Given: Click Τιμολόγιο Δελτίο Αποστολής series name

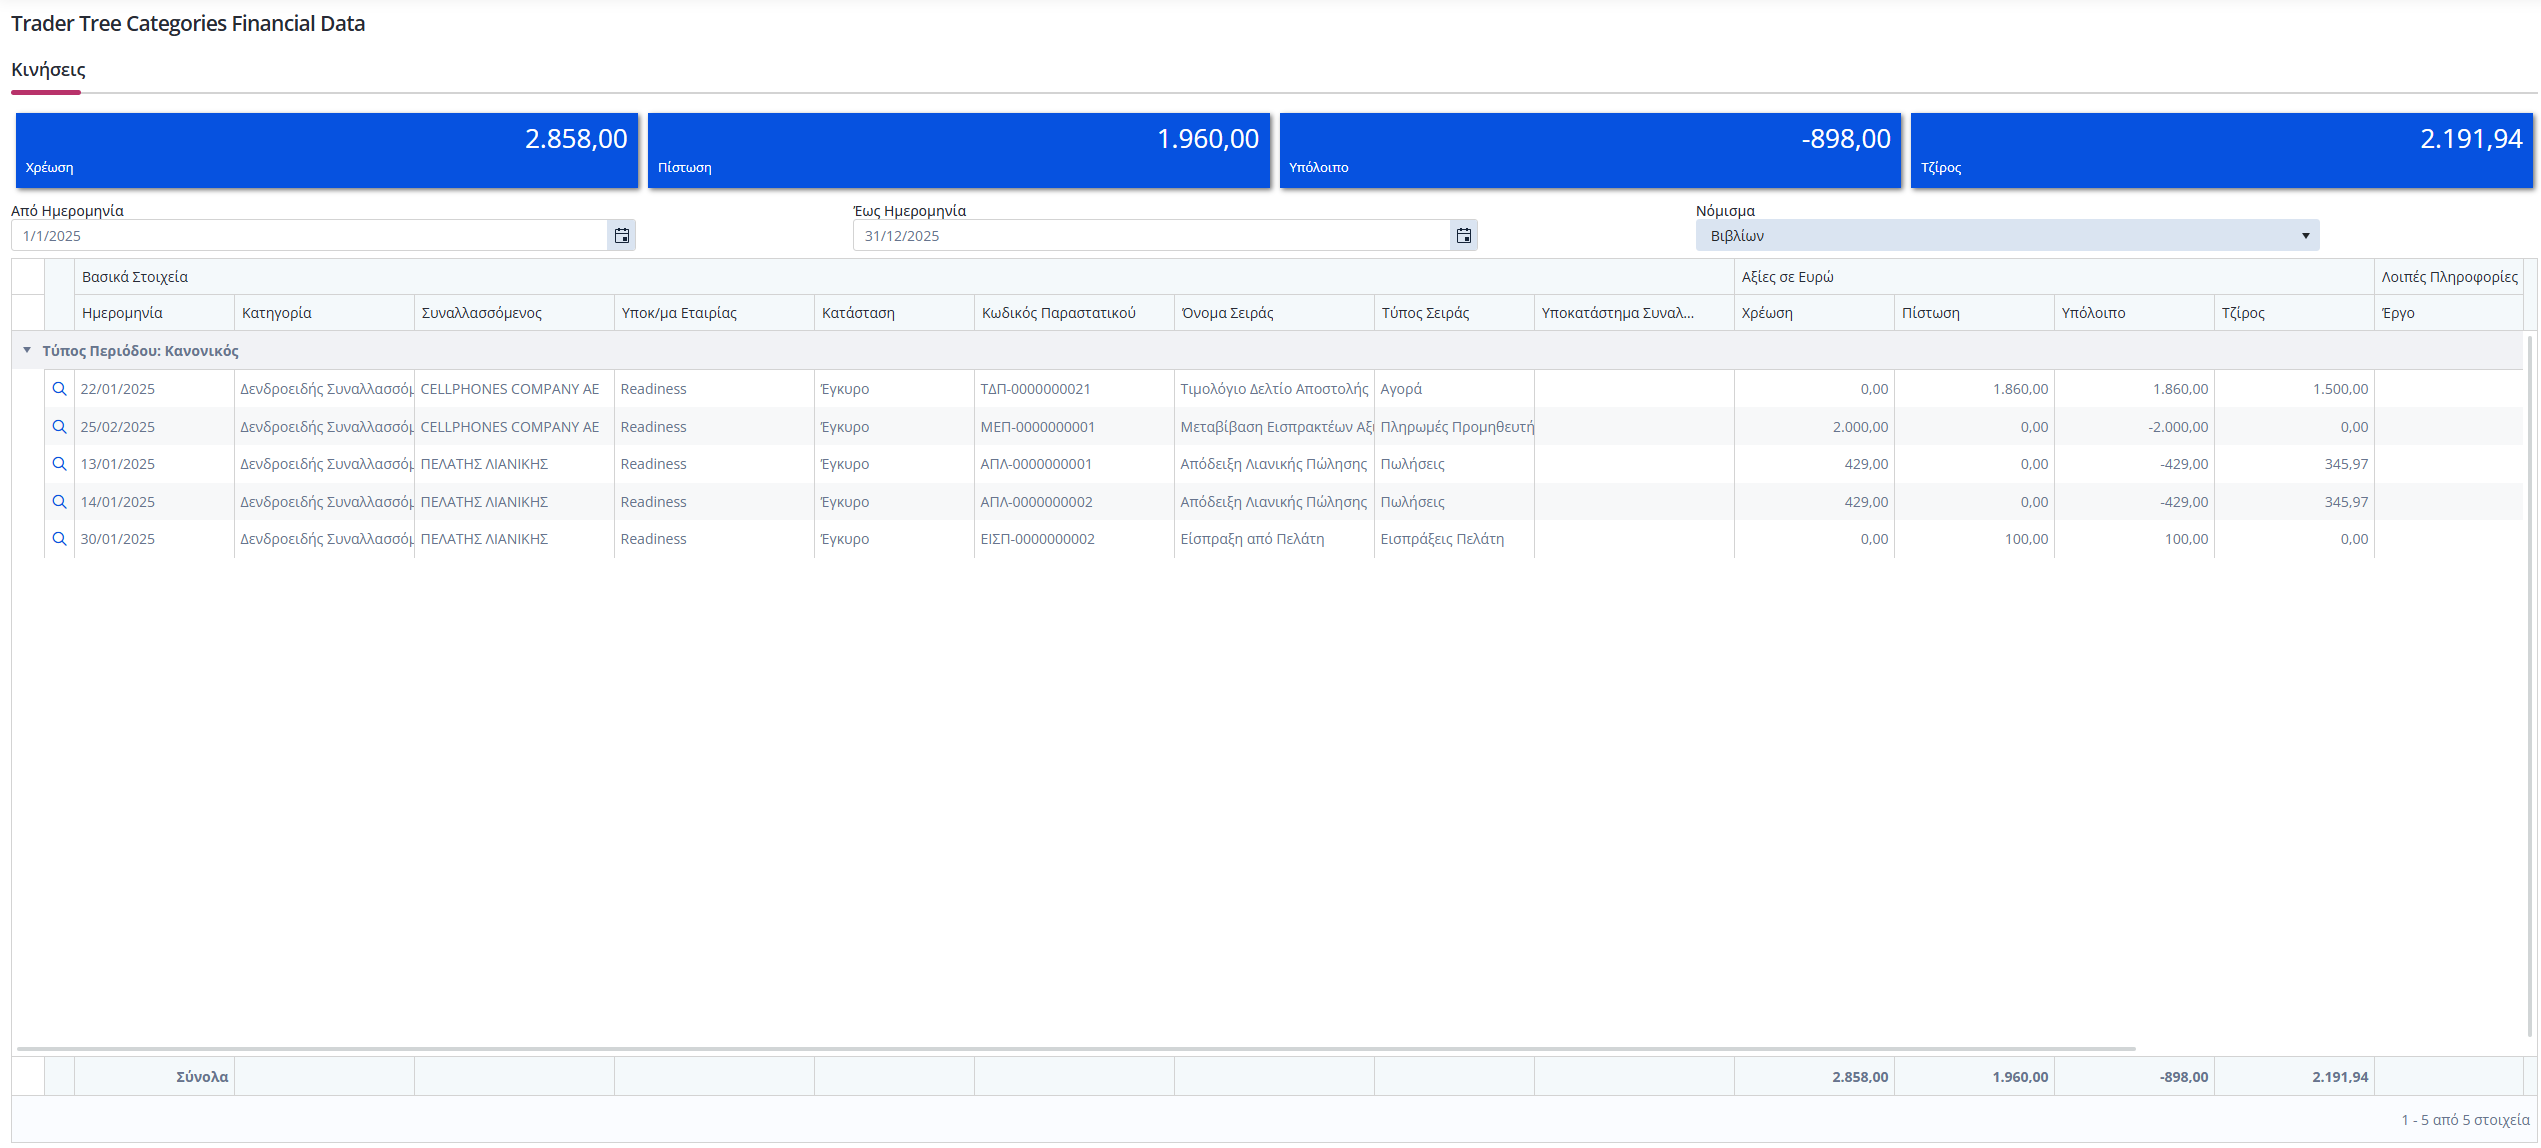Looking at the screenshot, I should pos(1274,389).
